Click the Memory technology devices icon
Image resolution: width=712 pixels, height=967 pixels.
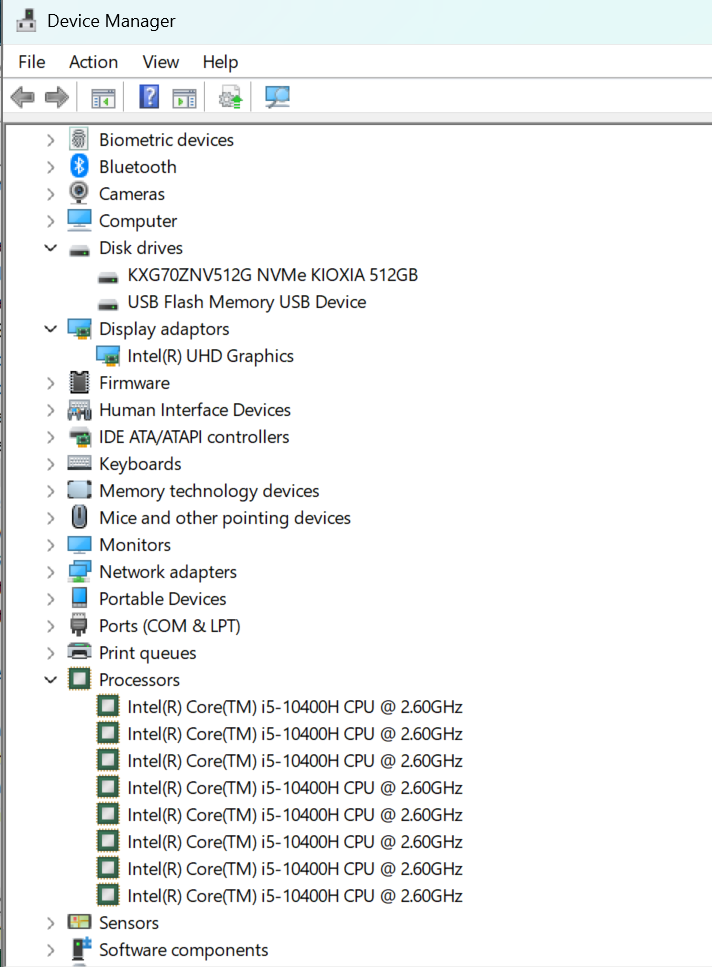(x=79, y=490)
